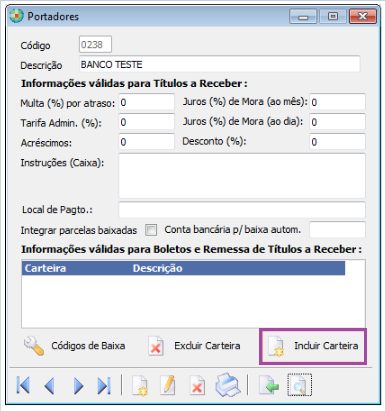Toggle Integrar parcelas baixadas checkbox
385x411 pixels.
151,230
